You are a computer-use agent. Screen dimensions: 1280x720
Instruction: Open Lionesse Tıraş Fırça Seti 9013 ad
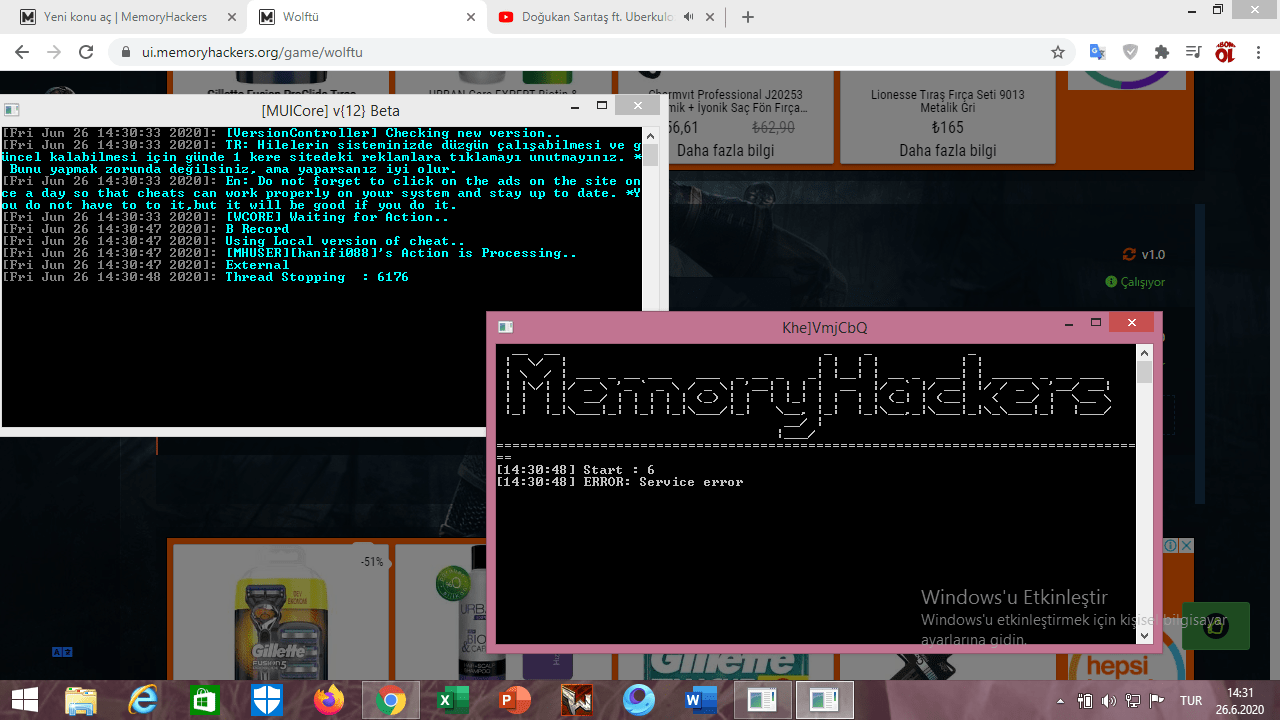pyautogui.click(x=947, y=101)
